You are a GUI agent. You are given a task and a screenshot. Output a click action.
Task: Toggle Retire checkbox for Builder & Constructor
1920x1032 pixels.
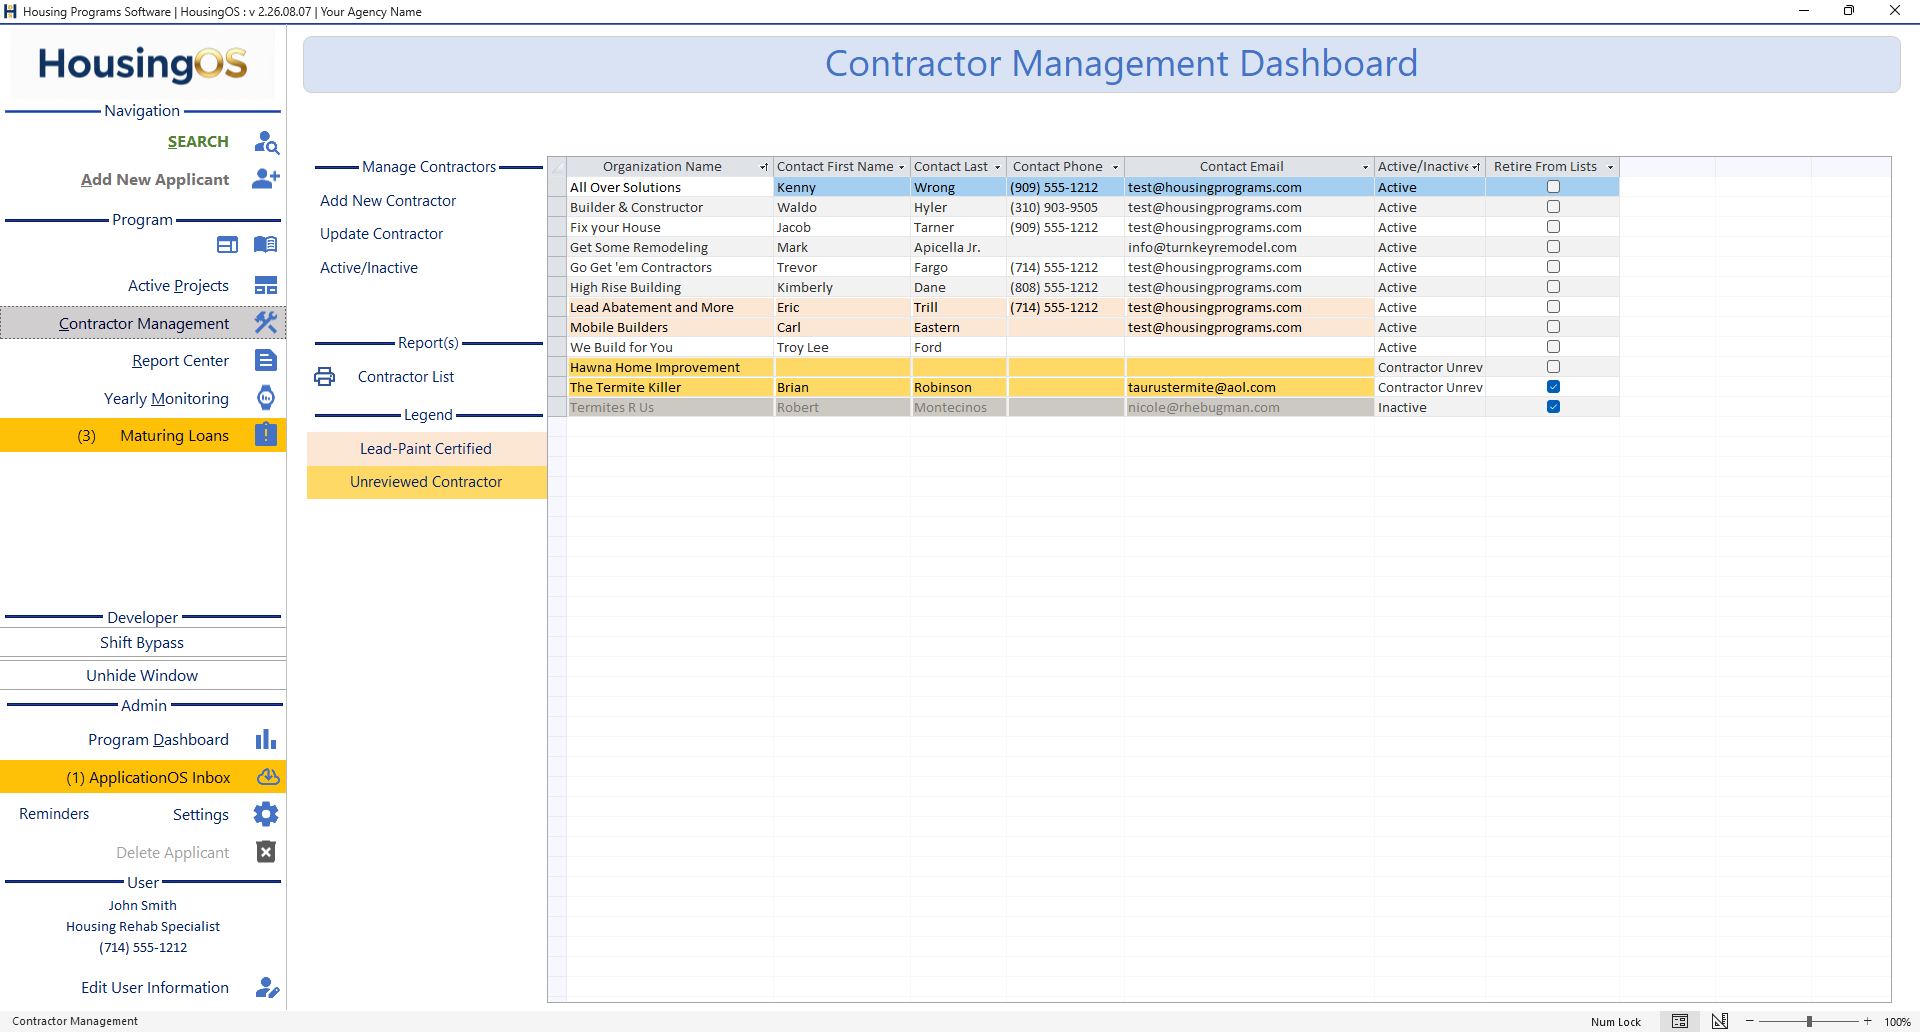click(1553, 207)
